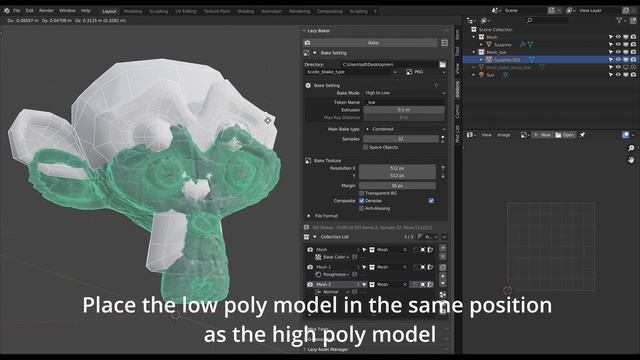Select Scene Collection in the outliner
640x360 pixels.
pyautogui.click(x=495, y=30)
